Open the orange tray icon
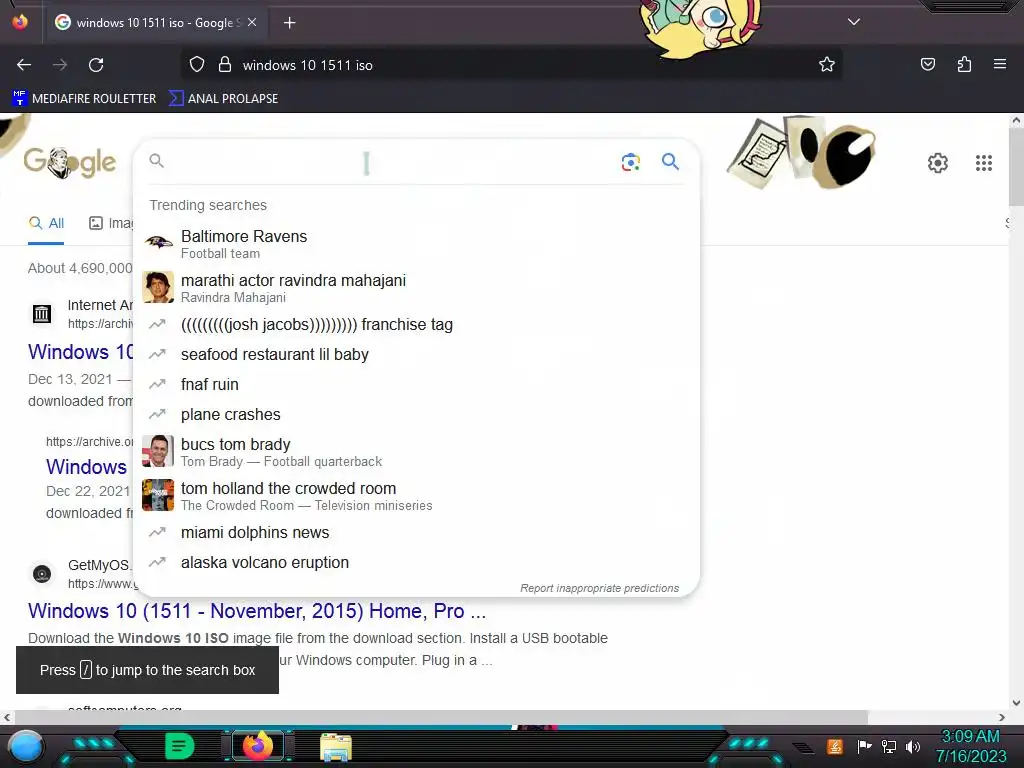Viewport: 1024px width, 768px height. coord(835,746)
